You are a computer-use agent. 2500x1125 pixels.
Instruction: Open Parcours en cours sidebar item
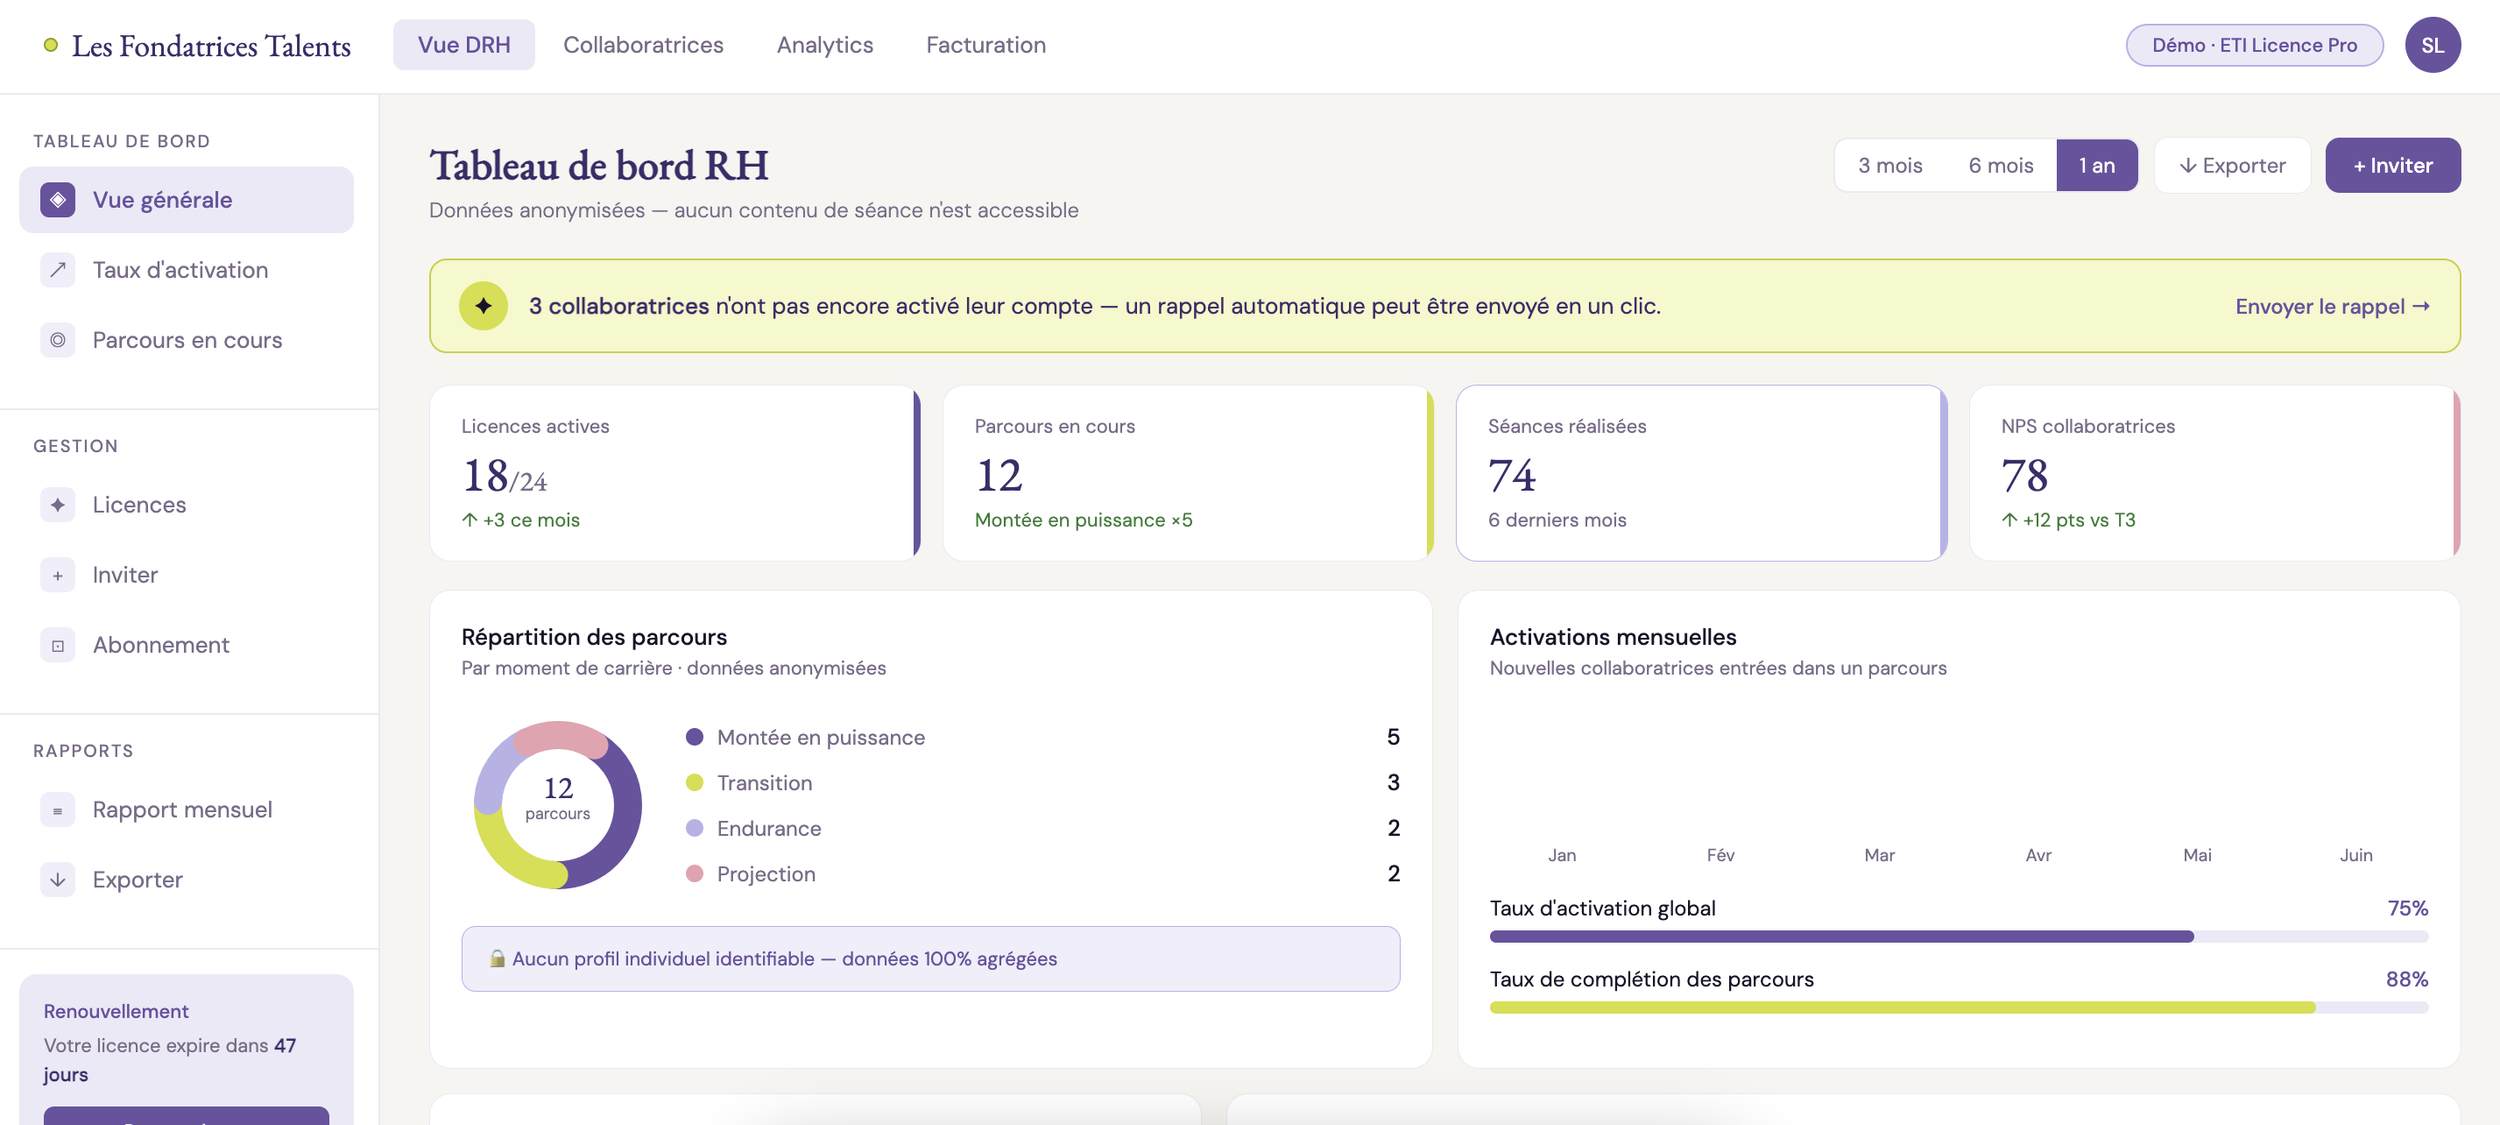186,340
